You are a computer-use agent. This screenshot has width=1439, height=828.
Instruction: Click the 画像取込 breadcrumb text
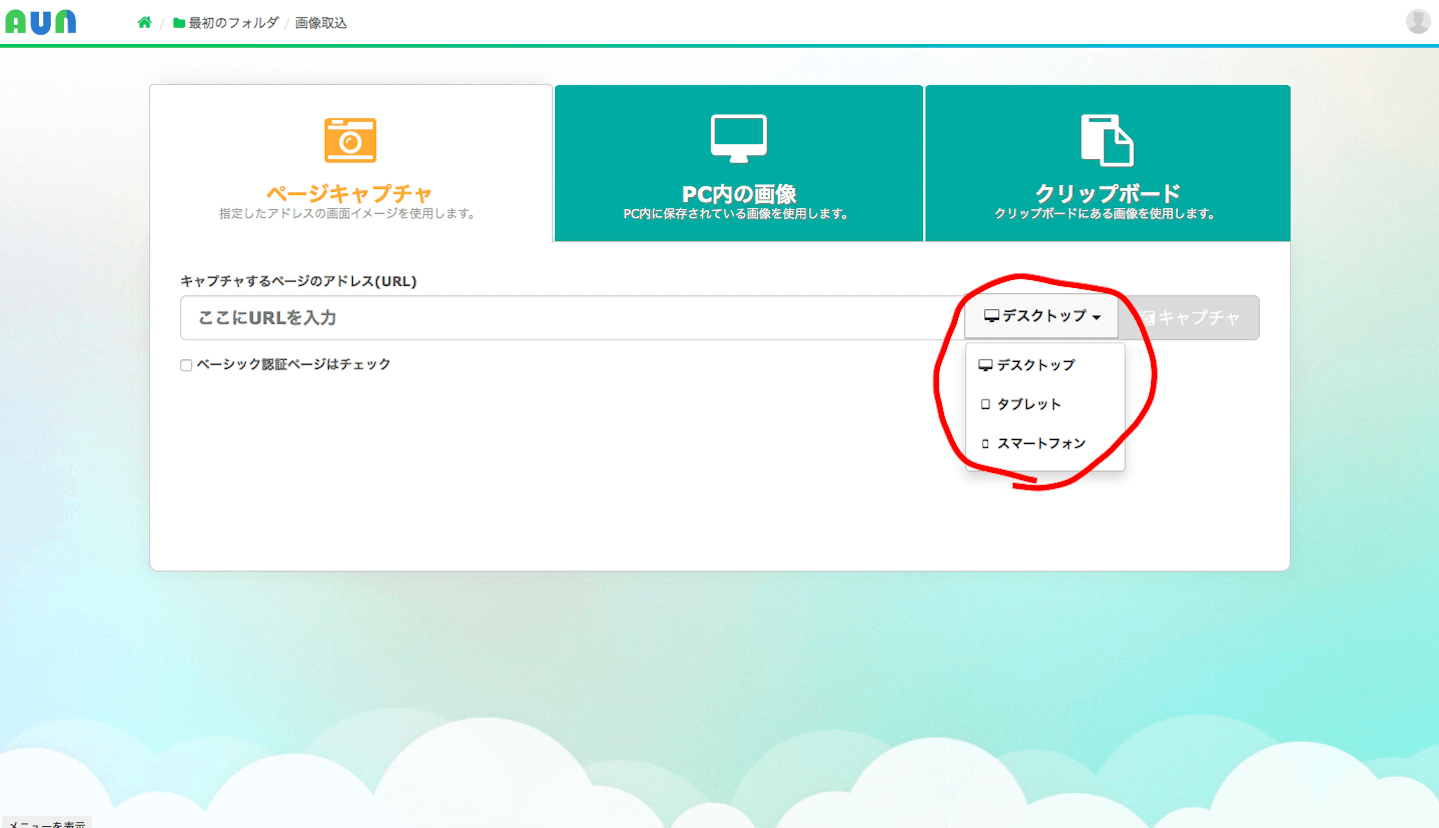point(321,22)
